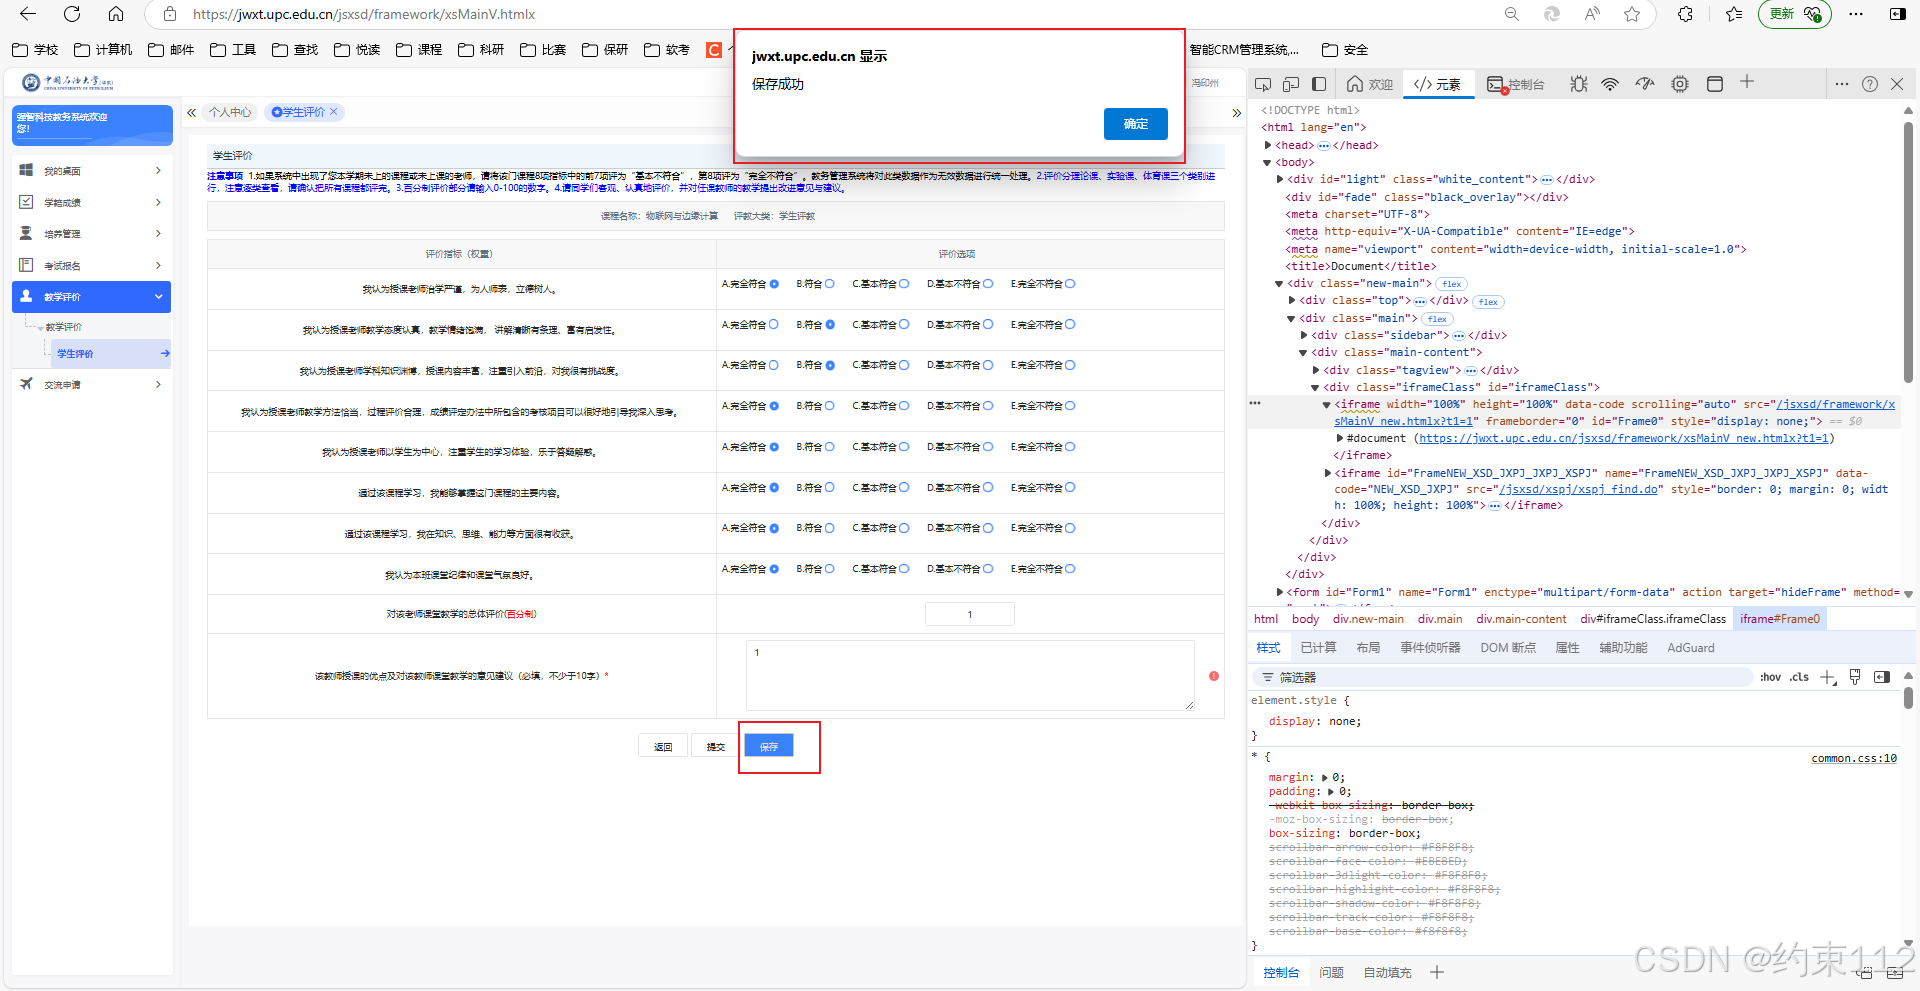Open the 布局 styles tab

tap(1368, 648)
